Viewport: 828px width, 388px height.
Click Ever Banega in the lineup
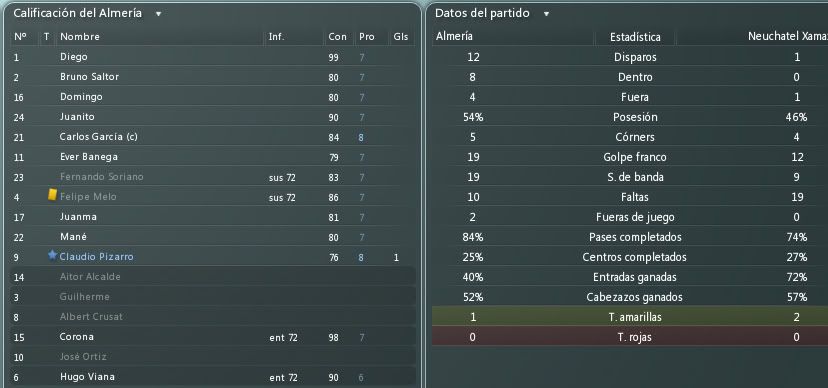(x=89, y=157)
